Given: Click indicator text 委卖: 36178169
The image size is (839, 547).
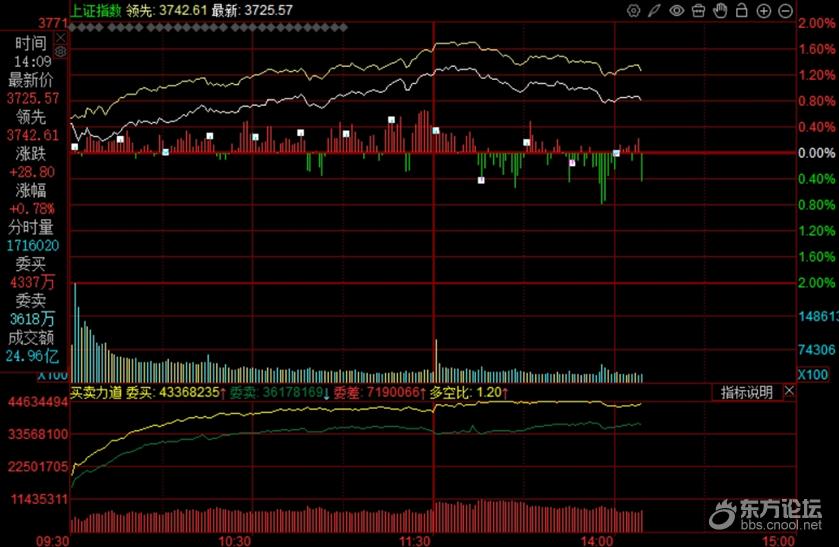Looking at the screenshot, I should pos(279,392).
